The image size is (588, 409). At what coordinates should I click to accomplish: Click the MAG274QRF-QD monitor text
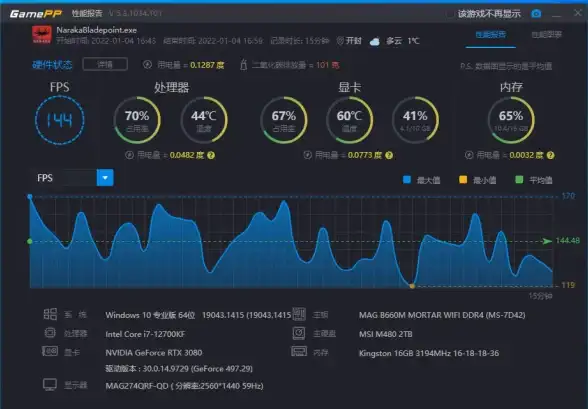coord(184,386)
